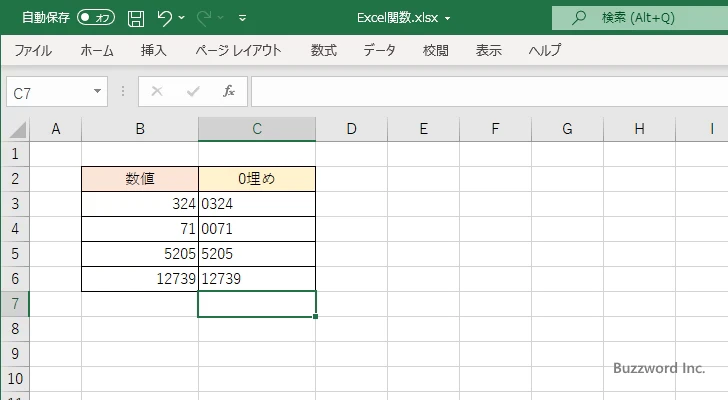Image resolution: width=728 pixels, height=400 pixels.
Task: Click the formula bar resize dots handle
Action: tap(123, 91)
